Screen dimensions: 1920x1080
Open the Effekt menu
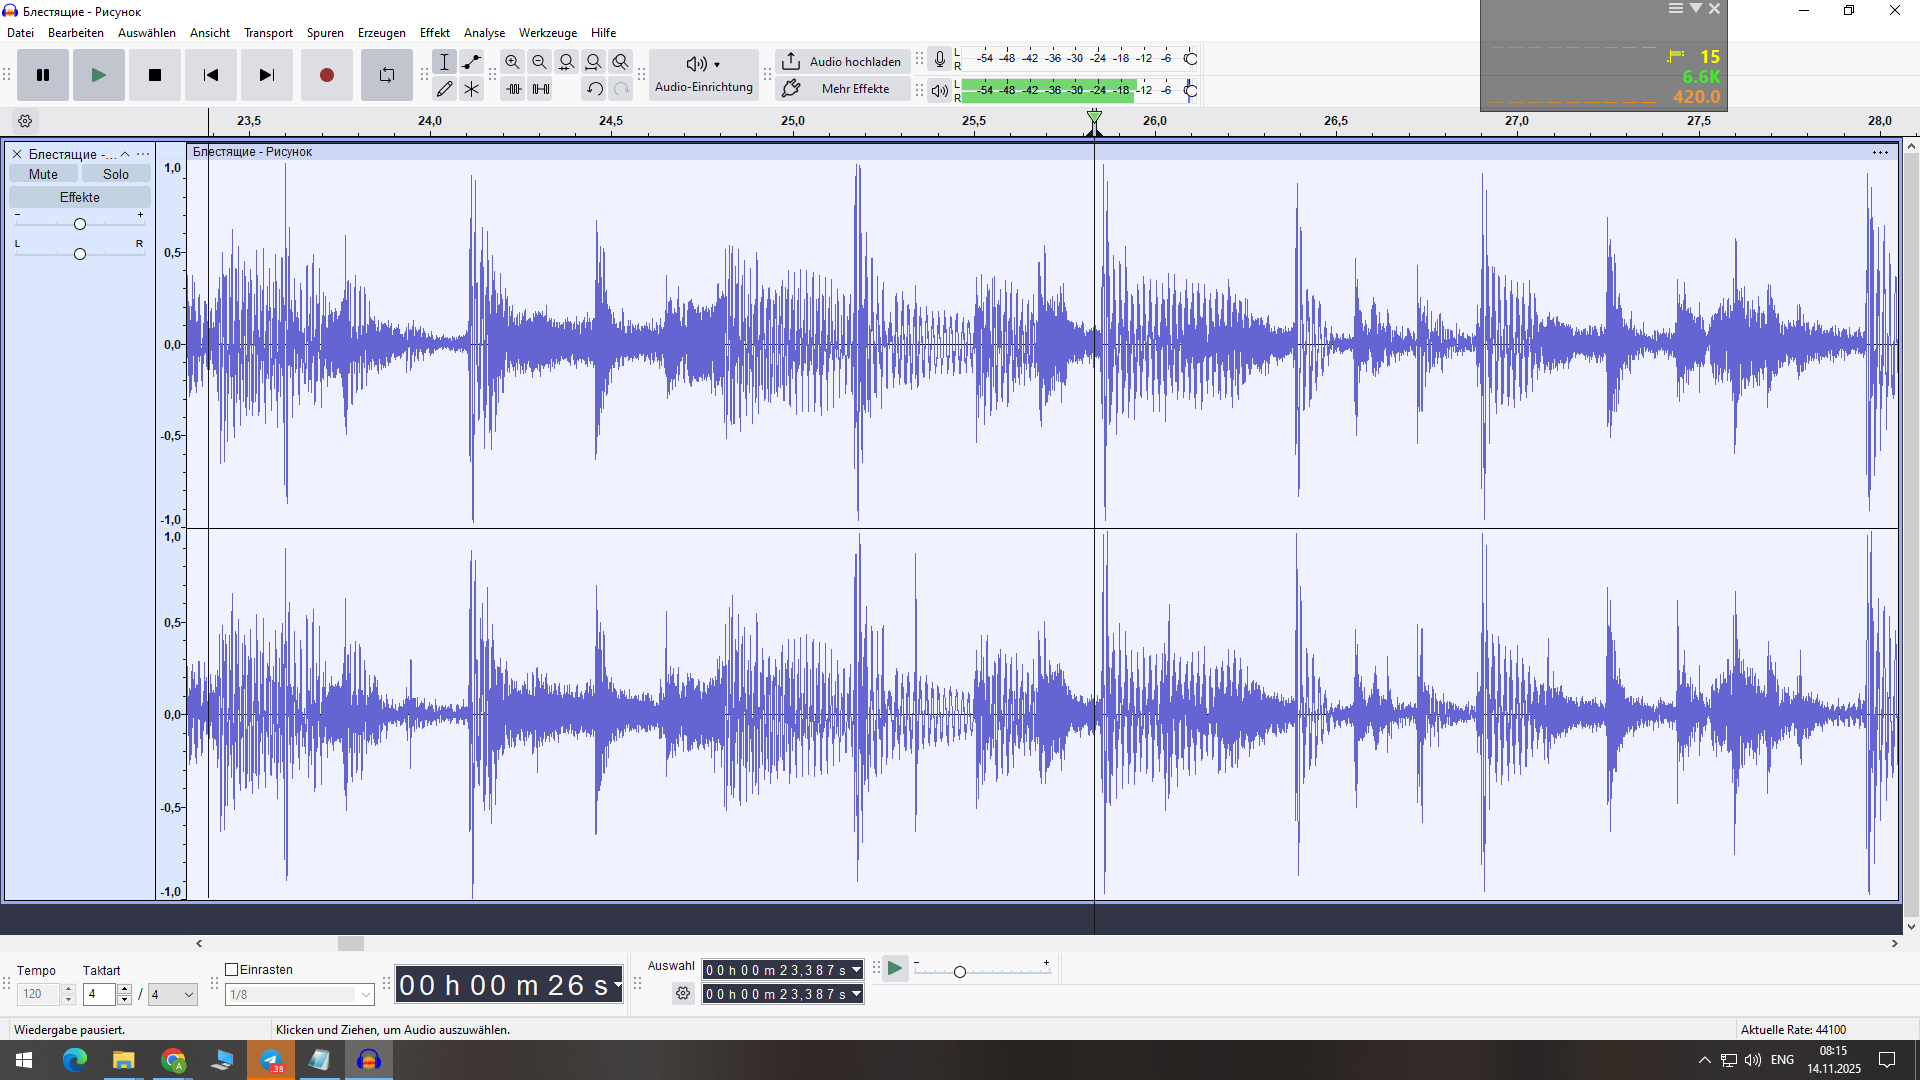434,33
